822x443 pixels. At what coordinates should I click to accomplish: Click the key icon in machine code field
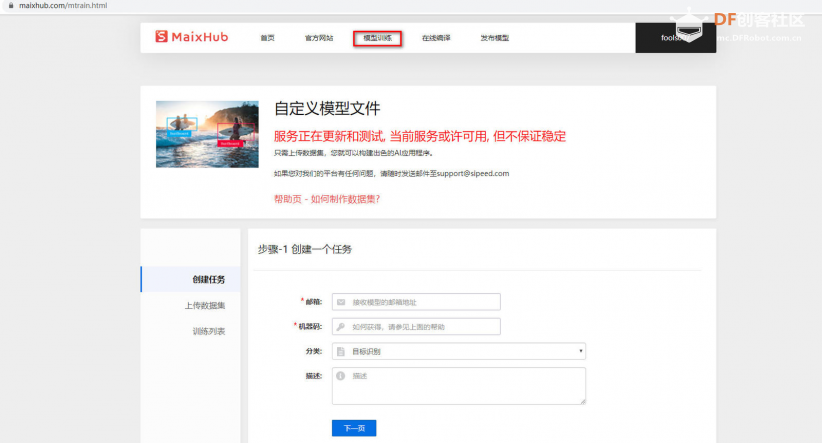click(x=341, y=327)
